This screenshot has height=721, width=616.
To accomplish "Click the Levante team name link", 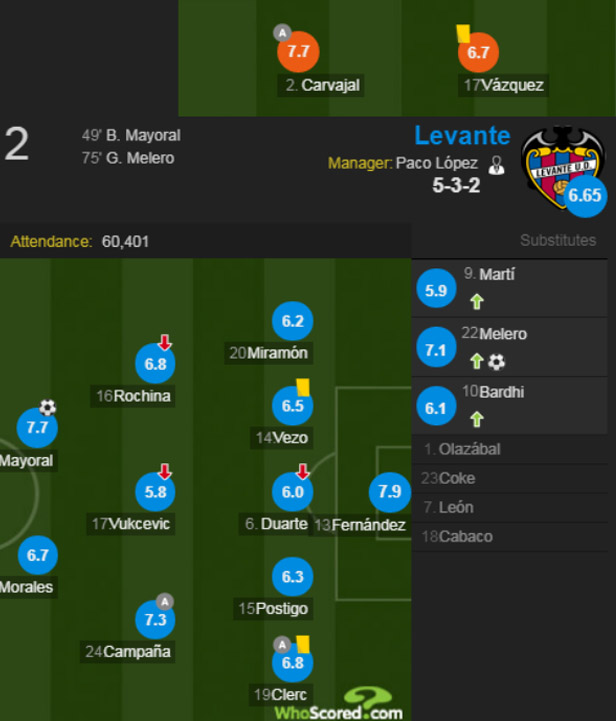I will pos(462,136).
